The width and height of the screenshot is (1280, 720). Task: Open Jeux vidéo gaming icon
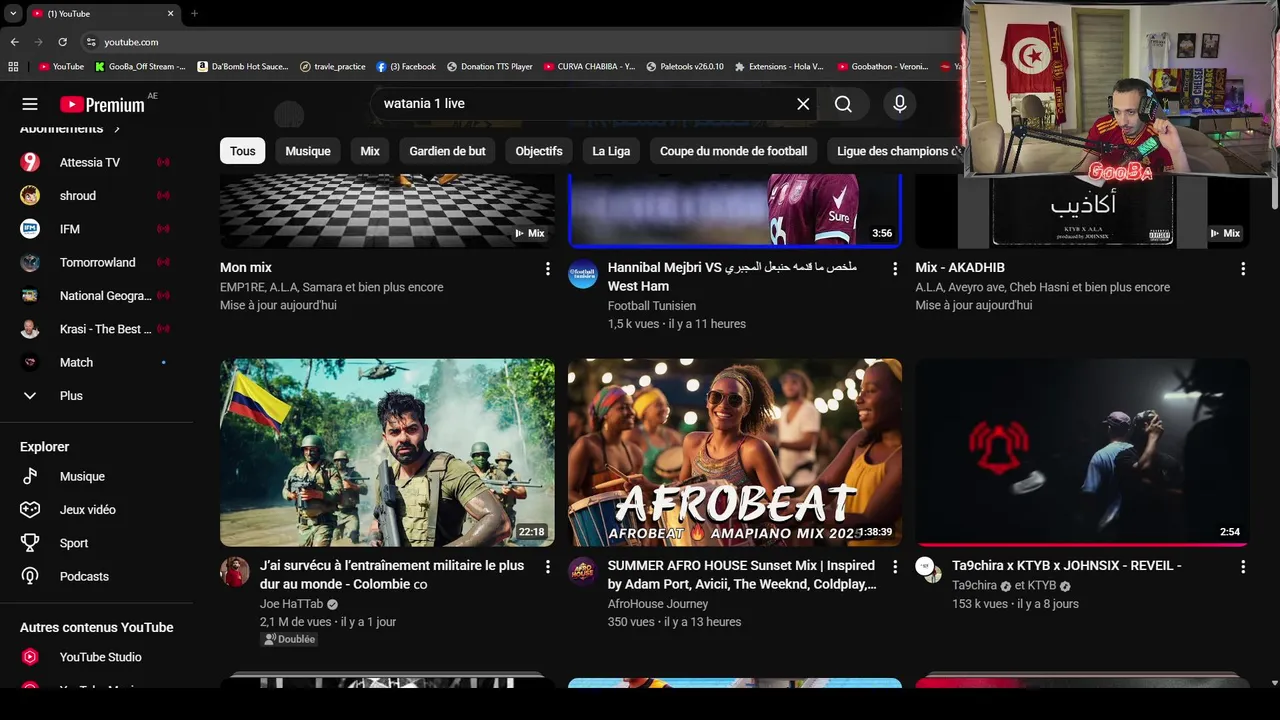[x=30, y=510]
